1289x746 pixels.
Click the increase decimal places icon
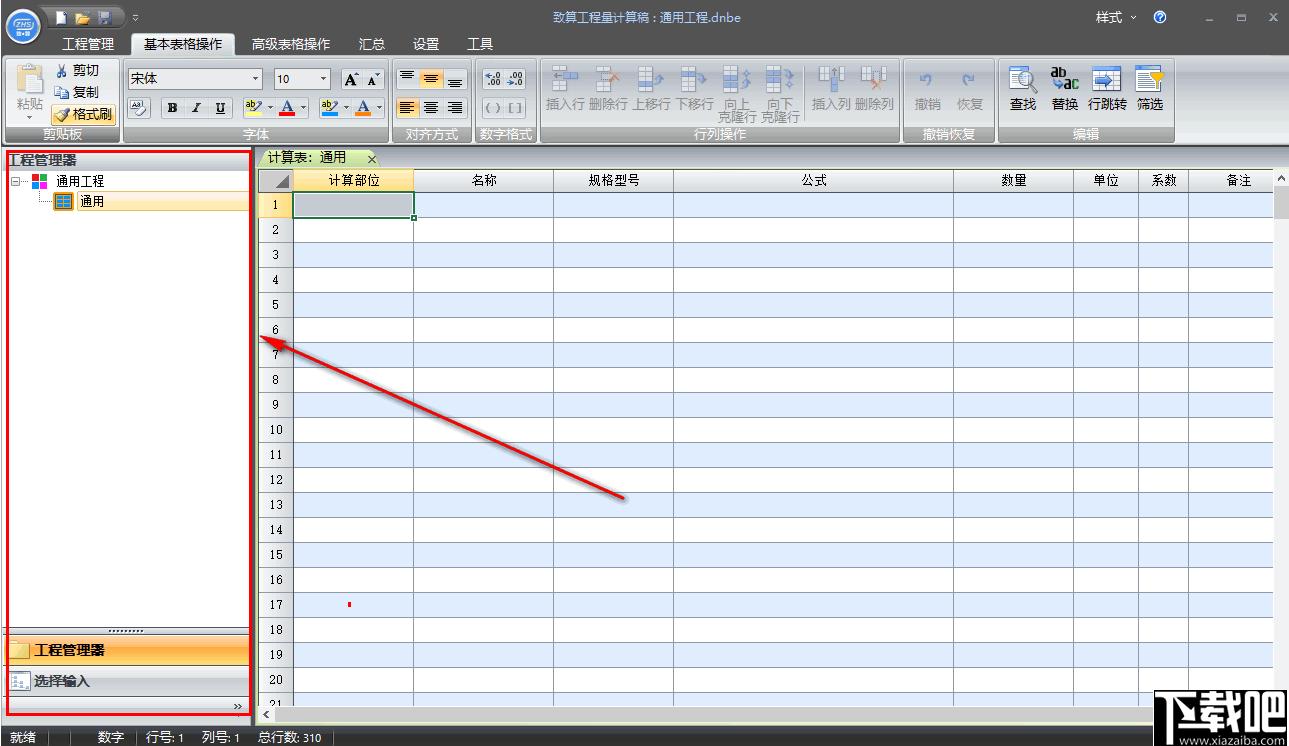click(492, 79)
